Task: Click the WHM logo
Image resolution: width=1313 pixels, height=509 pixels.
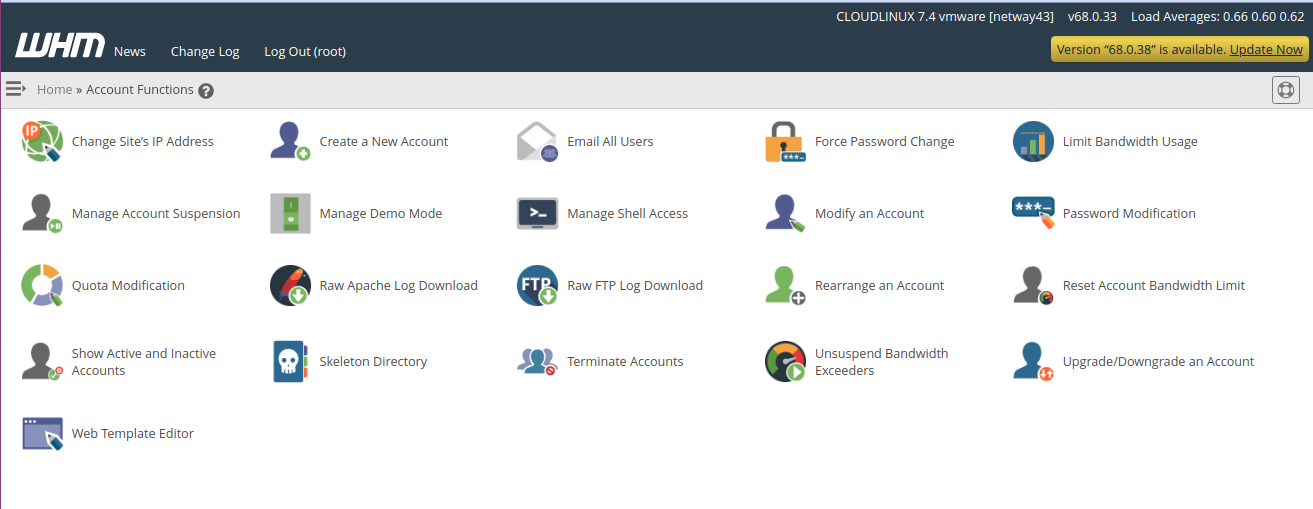Action: tap(60, 46)
